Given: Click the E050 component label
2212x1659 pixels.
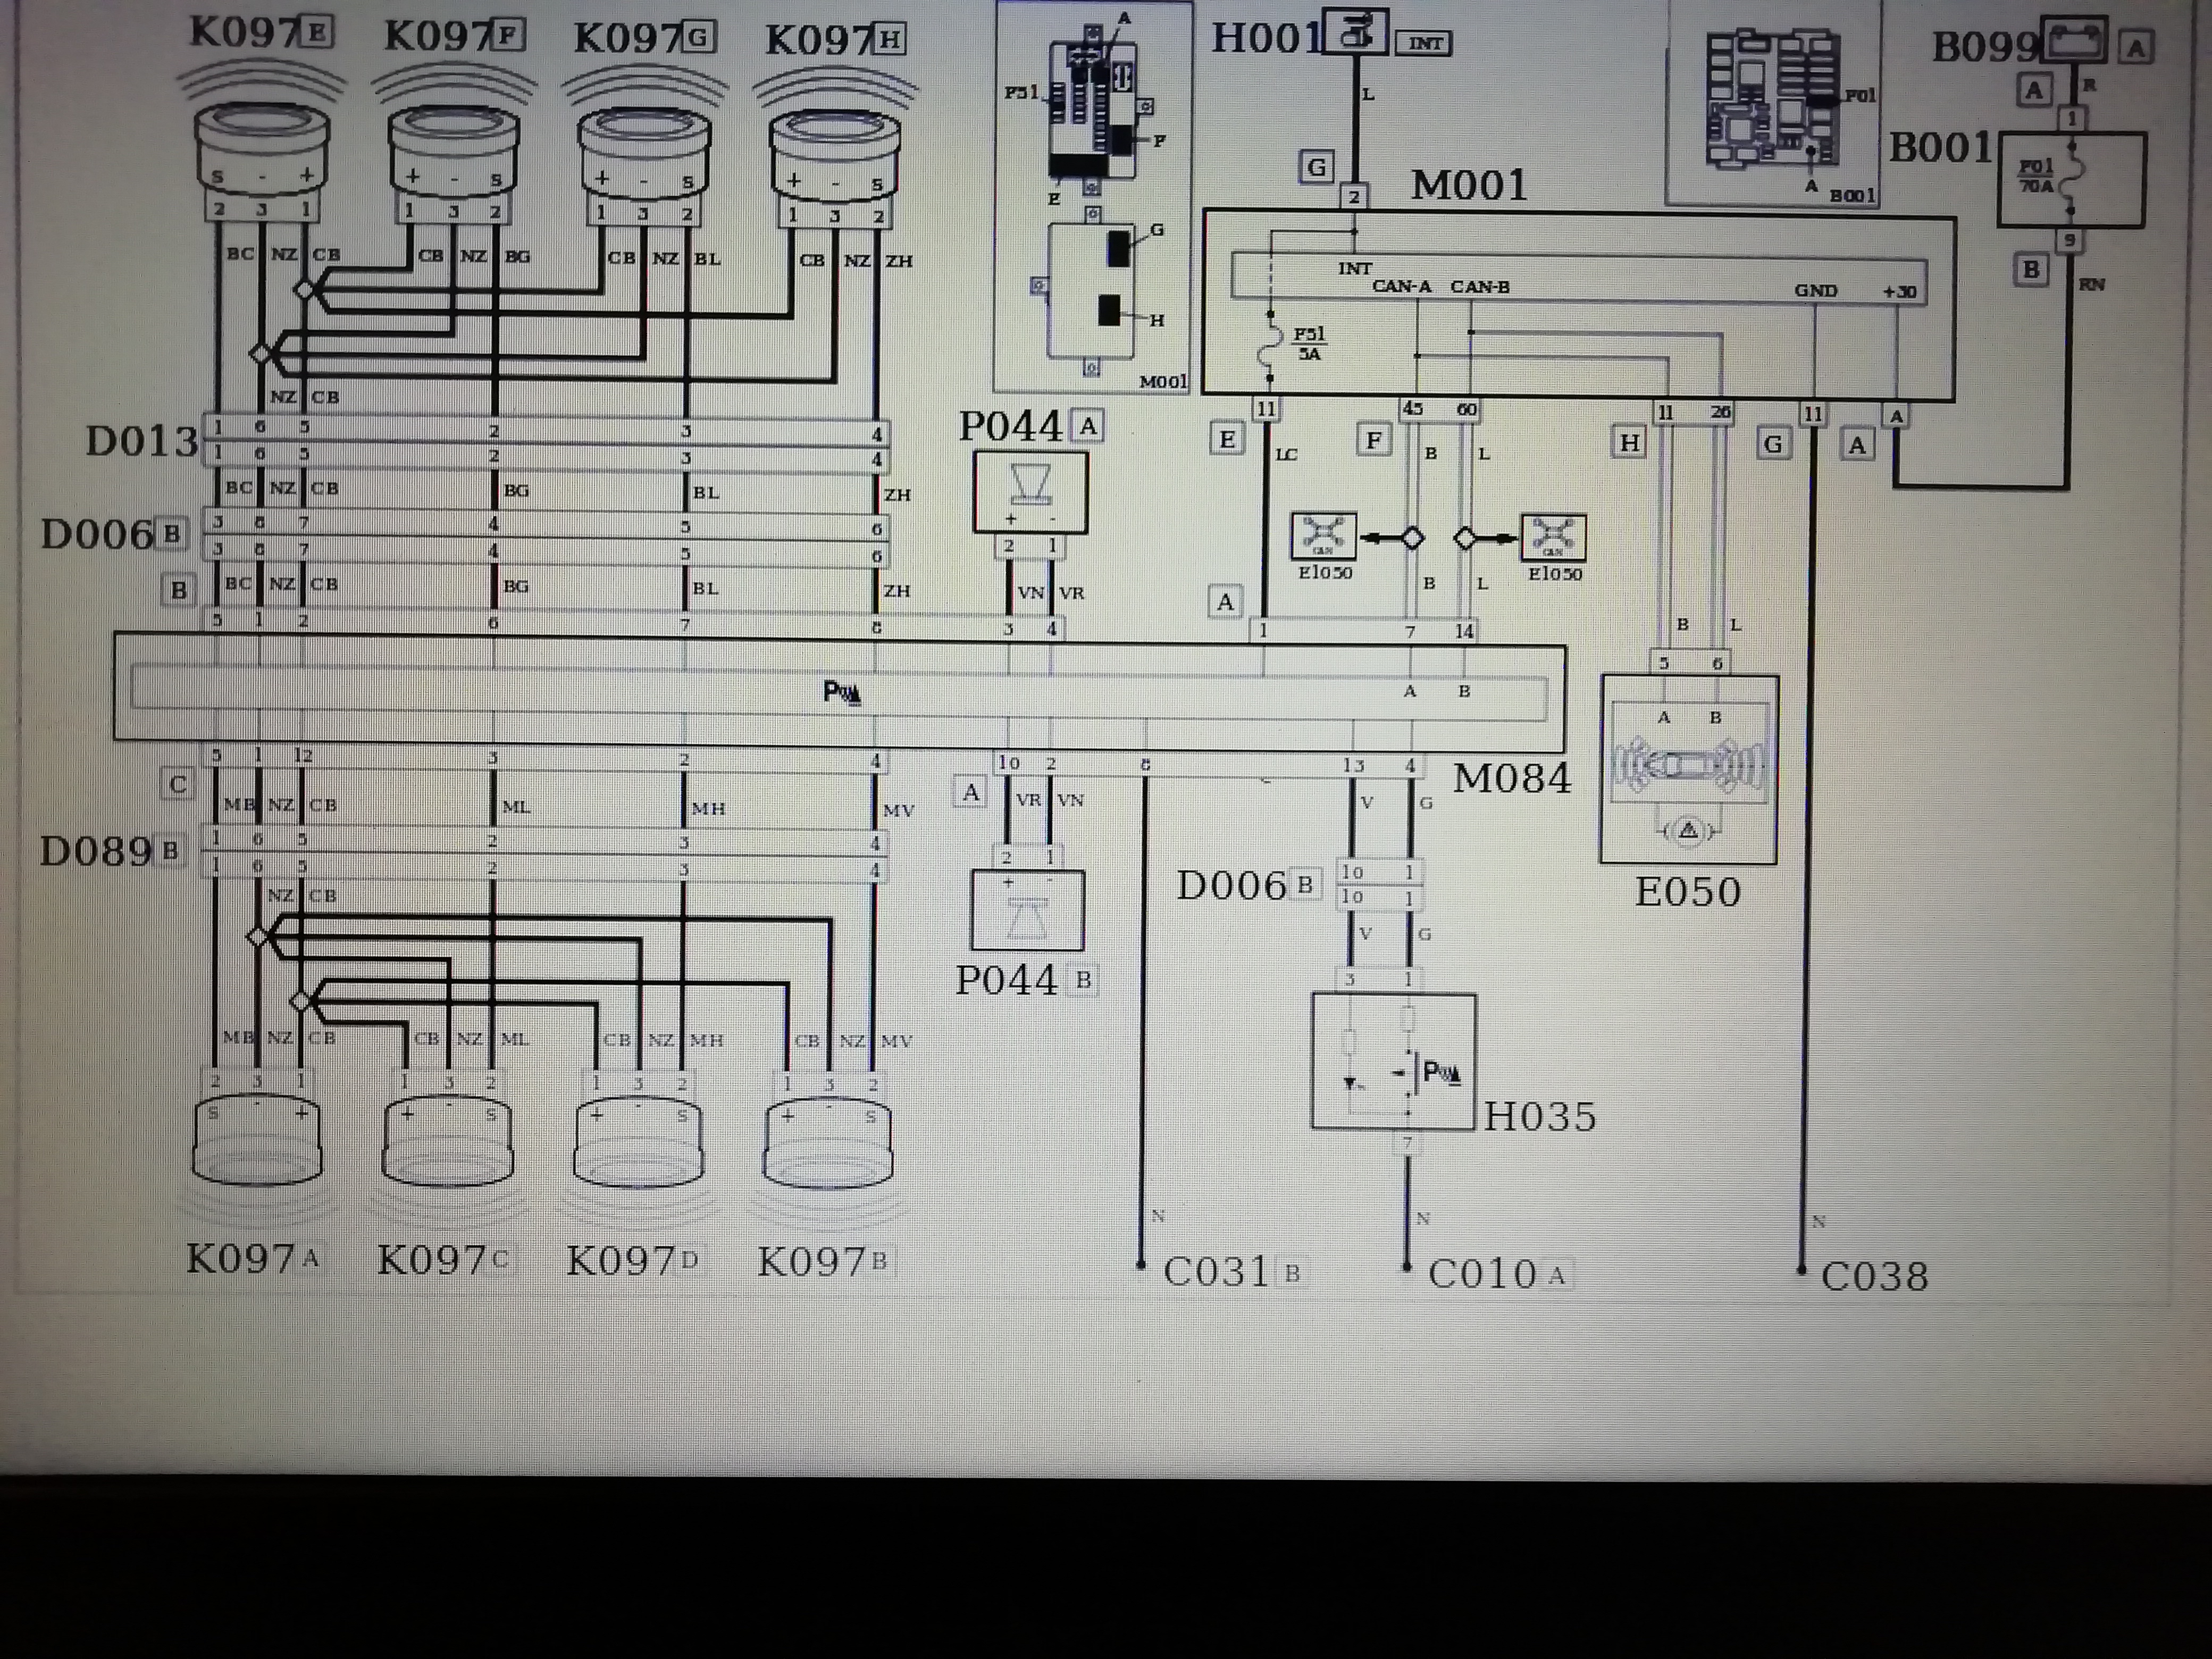Looking at the screenshot, I should (1688, 892).
